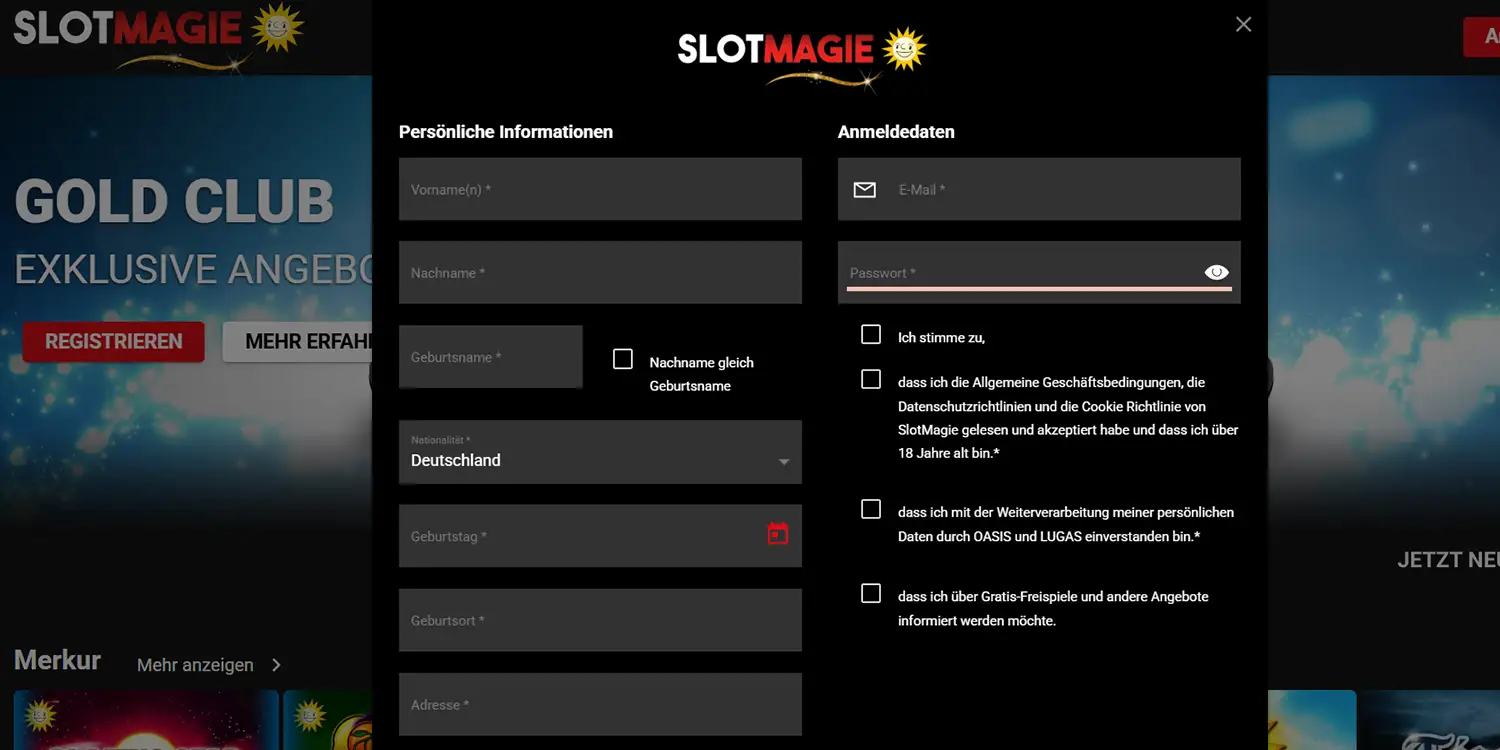This screenshot has width=1500, height=750.
Task: Click the red REGISTRIEREN button
Action: pyautogui.click(x=113, y=342)
